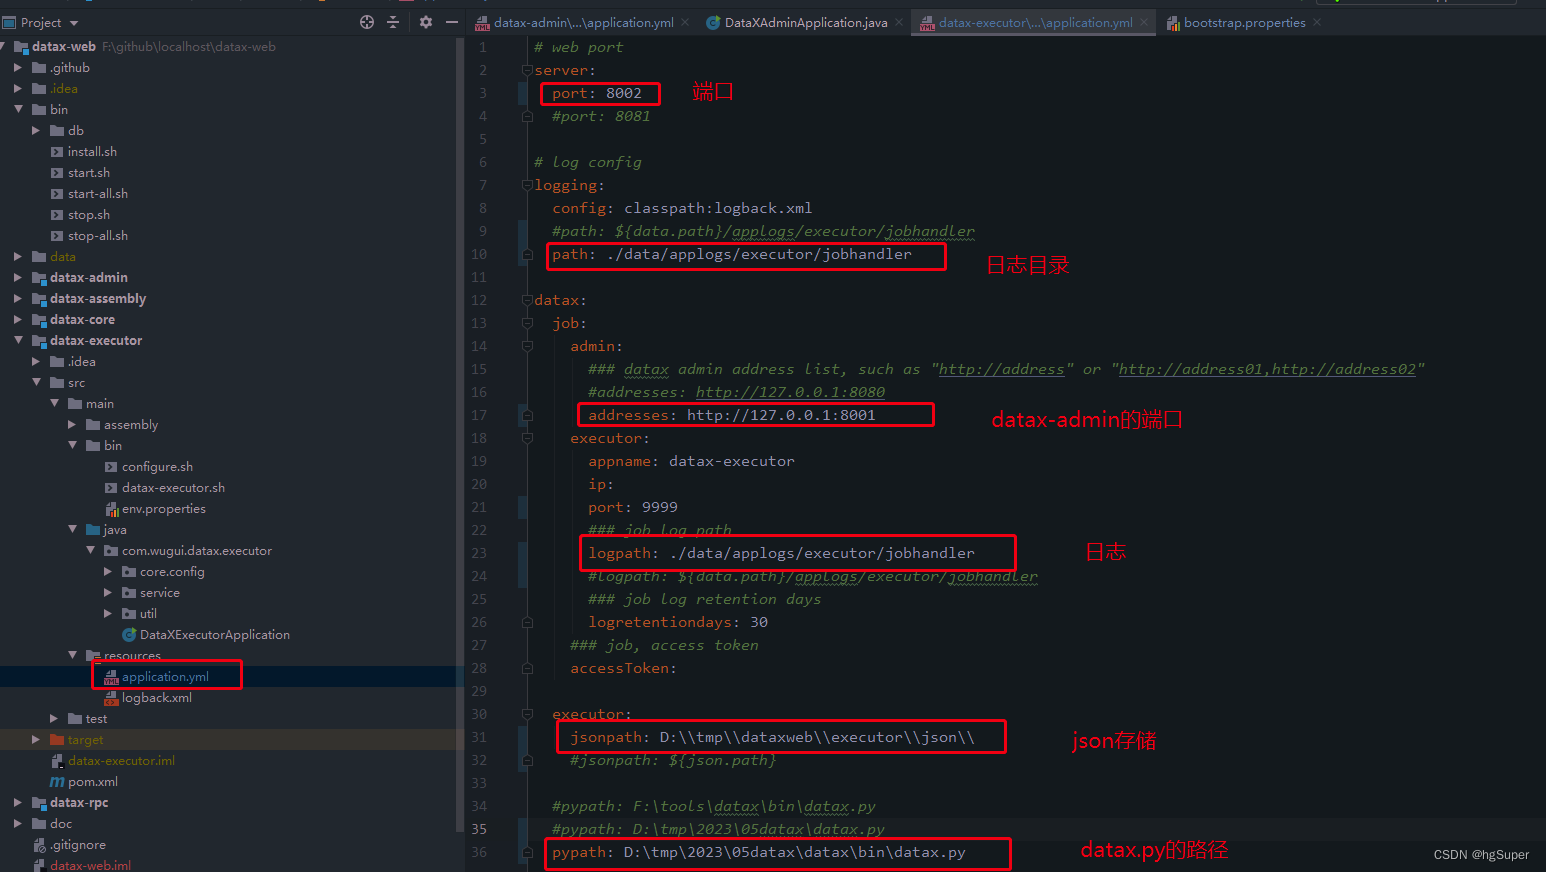Image resolution: width=1546 pixels, height=872 pixels.
Task: Open start-all.sh file
Action: 98,194
